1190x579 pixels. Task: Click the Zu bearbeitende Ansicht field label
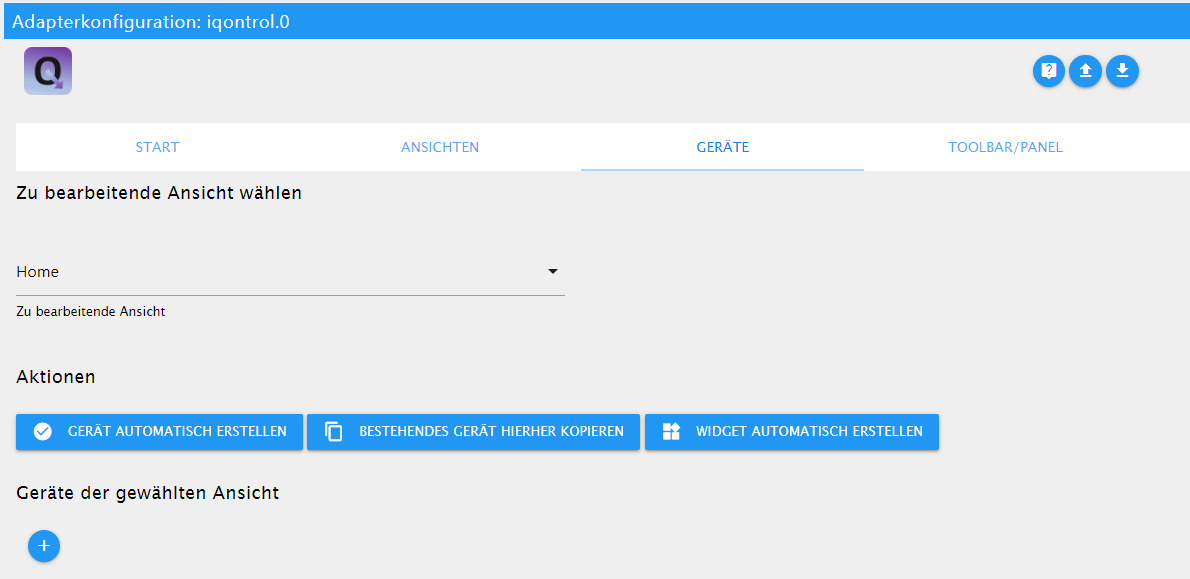[x=90, y=312]
